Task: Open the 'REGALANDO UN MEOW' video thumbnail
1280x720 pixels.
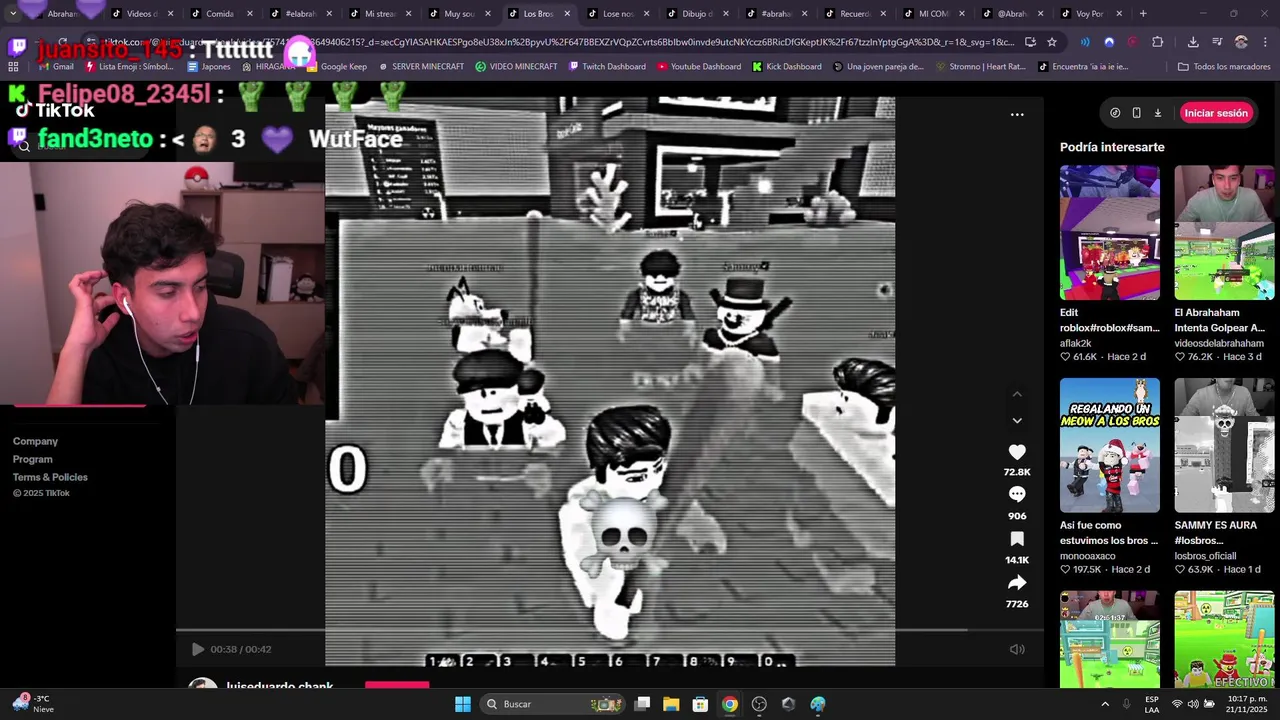Action: coord(1110,445)
